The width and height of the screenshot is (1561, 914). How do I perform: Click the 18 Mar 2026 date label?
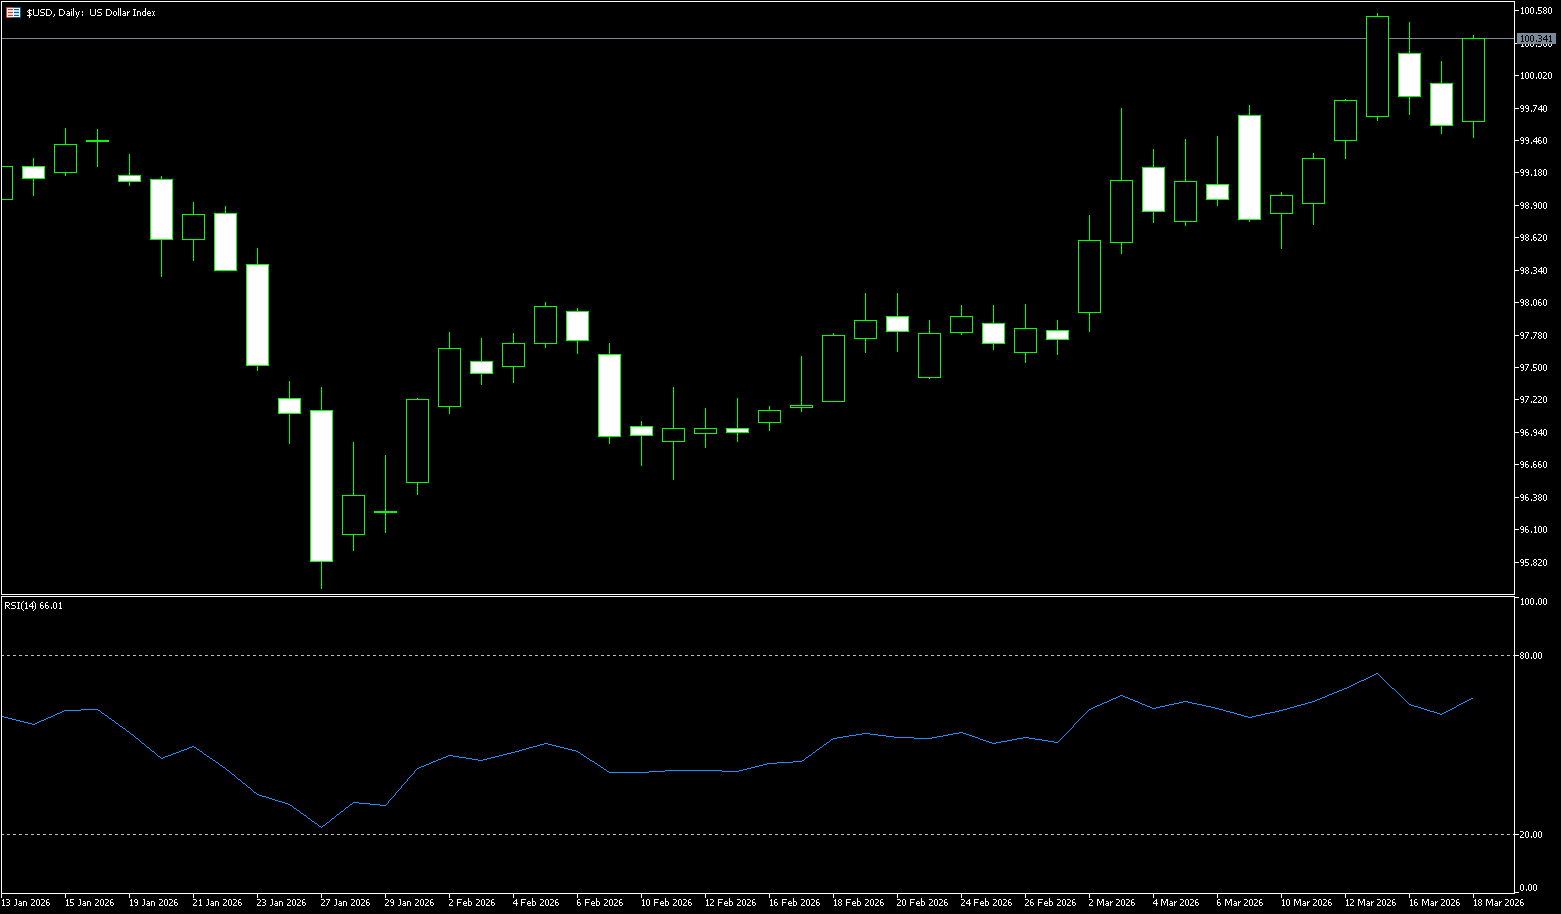(x=1497, y=902)
